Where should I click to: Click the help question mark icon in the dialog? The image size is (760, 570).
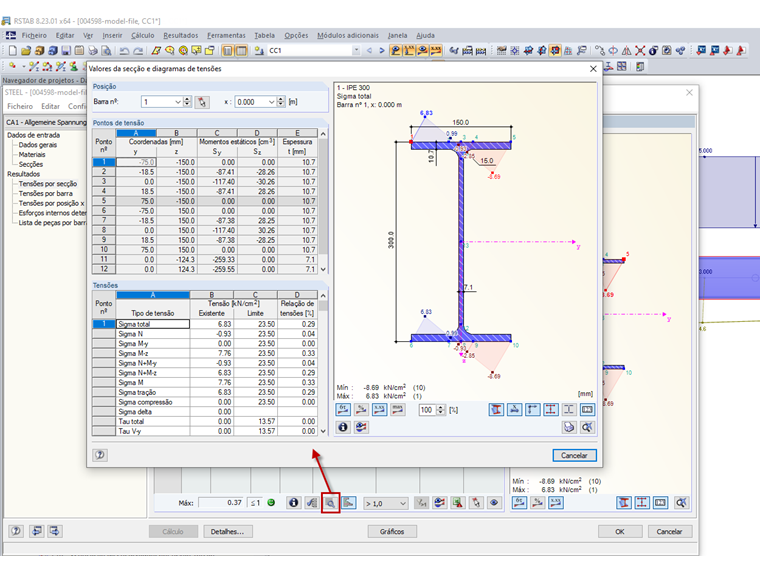pos(100,455)
